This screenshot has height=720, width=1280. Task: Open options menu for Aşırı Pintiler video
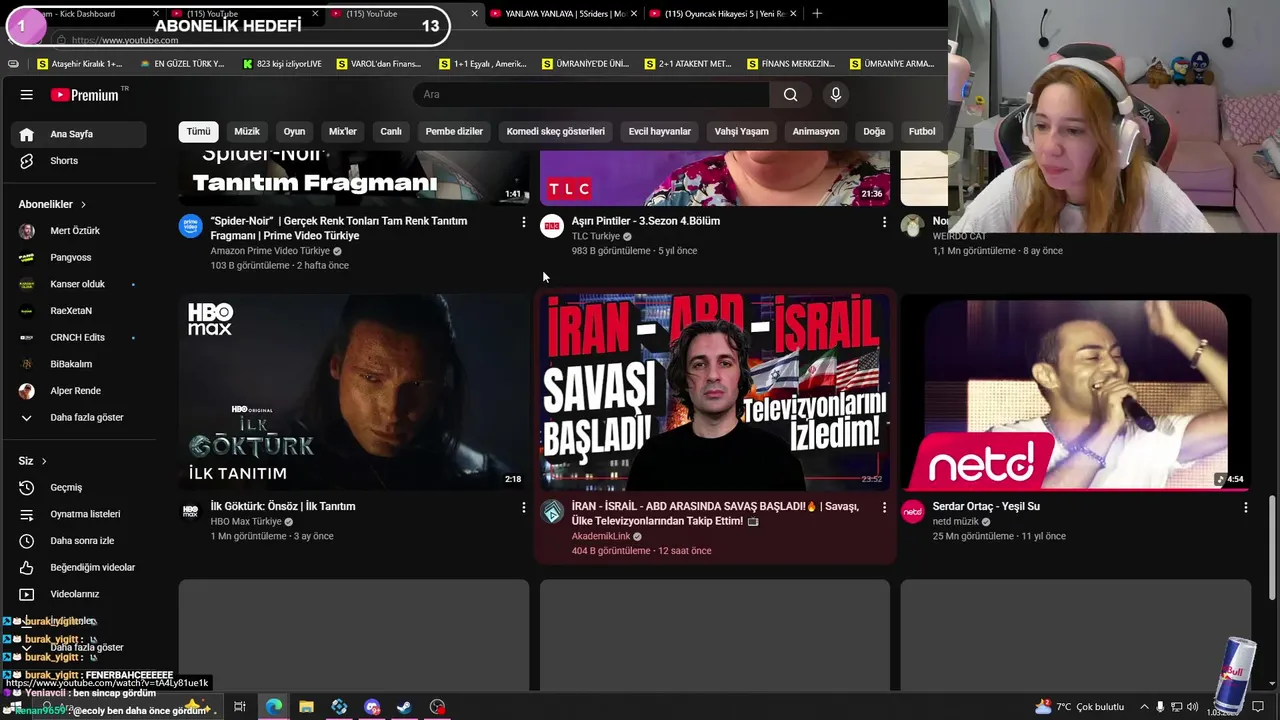[x=884, y=222]
